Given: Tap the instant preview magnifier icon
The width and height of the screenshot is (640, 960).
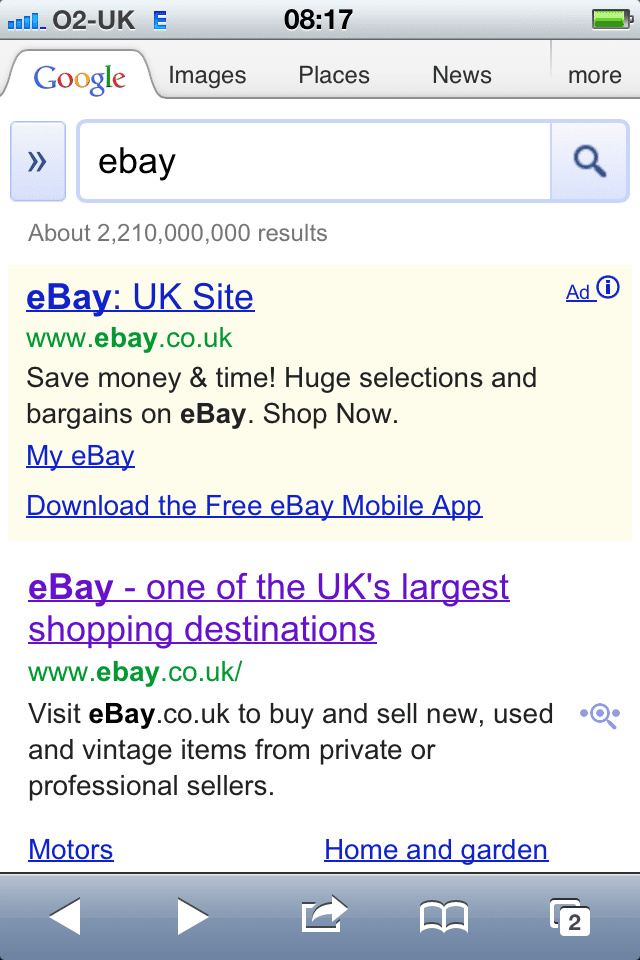Looking at the screenshot, I should [600, 715].
